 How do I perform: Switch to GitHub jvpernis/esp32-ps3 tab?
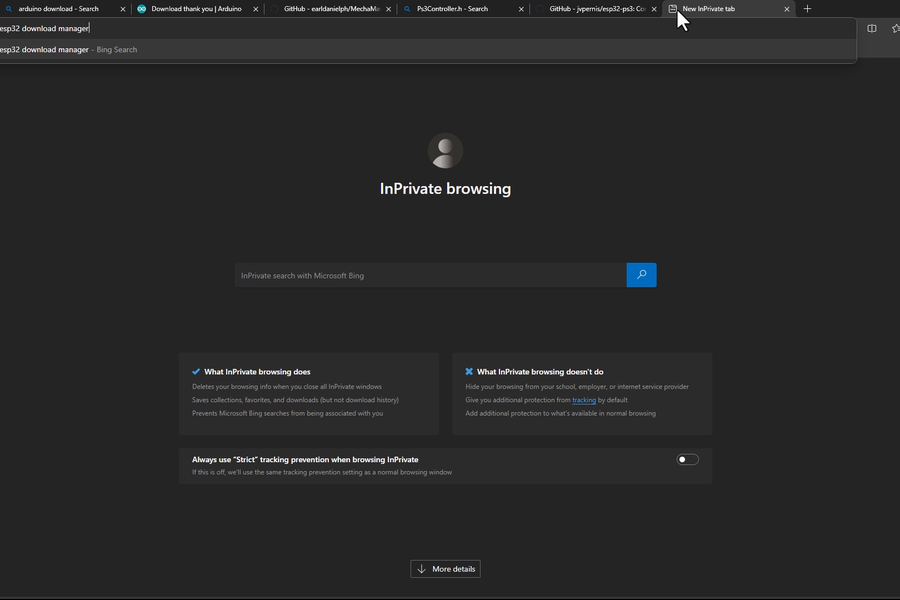(596, 9)
